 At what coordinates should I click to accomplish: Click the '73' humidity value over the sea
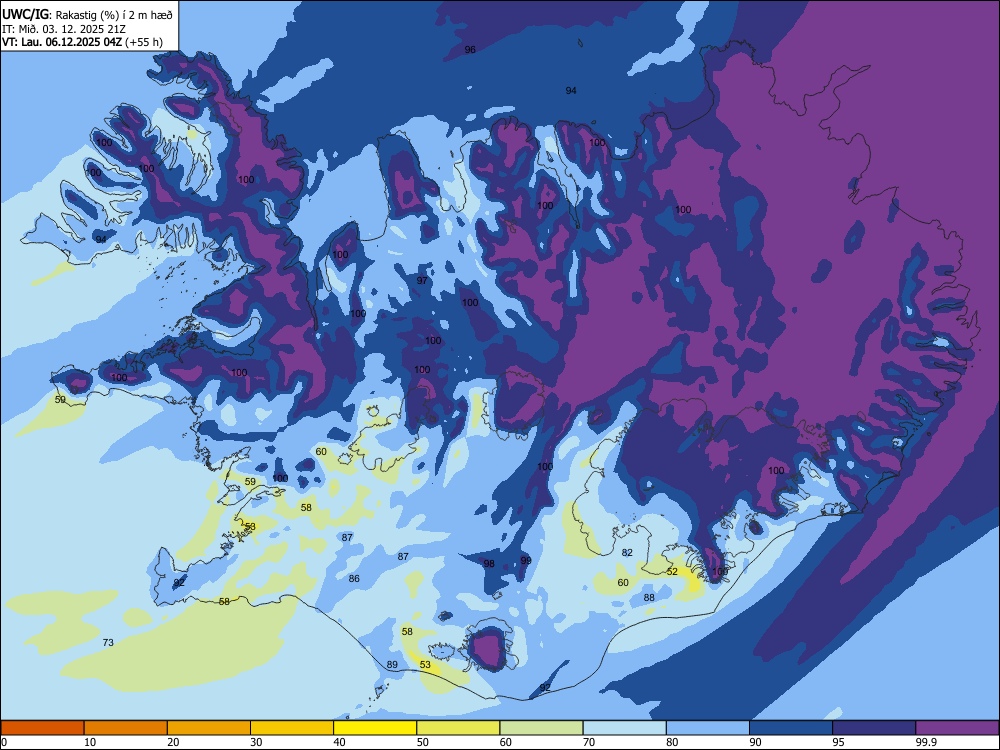108,642
